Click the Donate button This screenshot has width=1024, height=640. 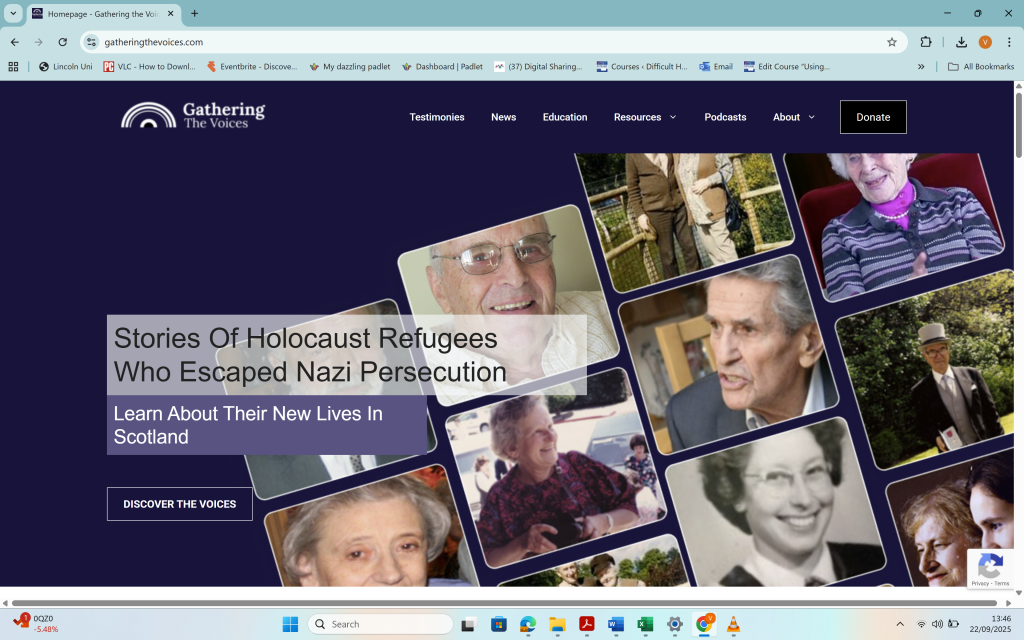(x=873, y=117)
